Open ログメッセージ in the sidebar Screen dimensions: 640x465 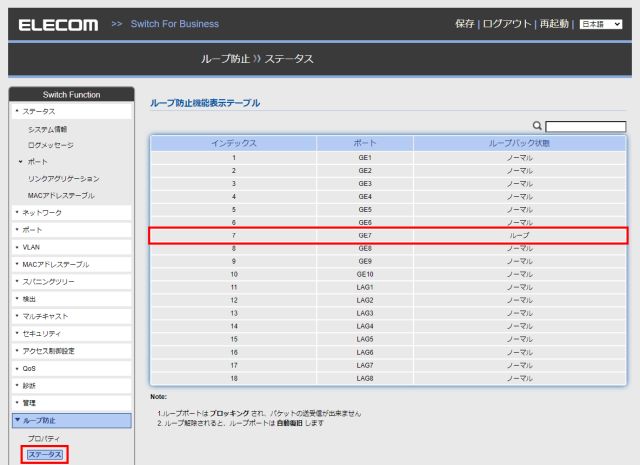(50, 145)
